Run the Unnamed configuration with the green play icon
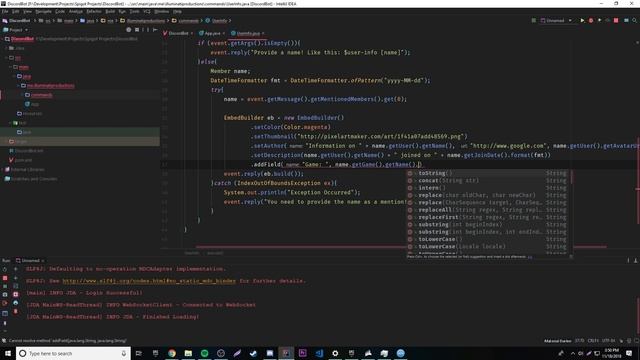Image resolution: width=640 pixels, height=360 pixels. (x=582, y=20)
